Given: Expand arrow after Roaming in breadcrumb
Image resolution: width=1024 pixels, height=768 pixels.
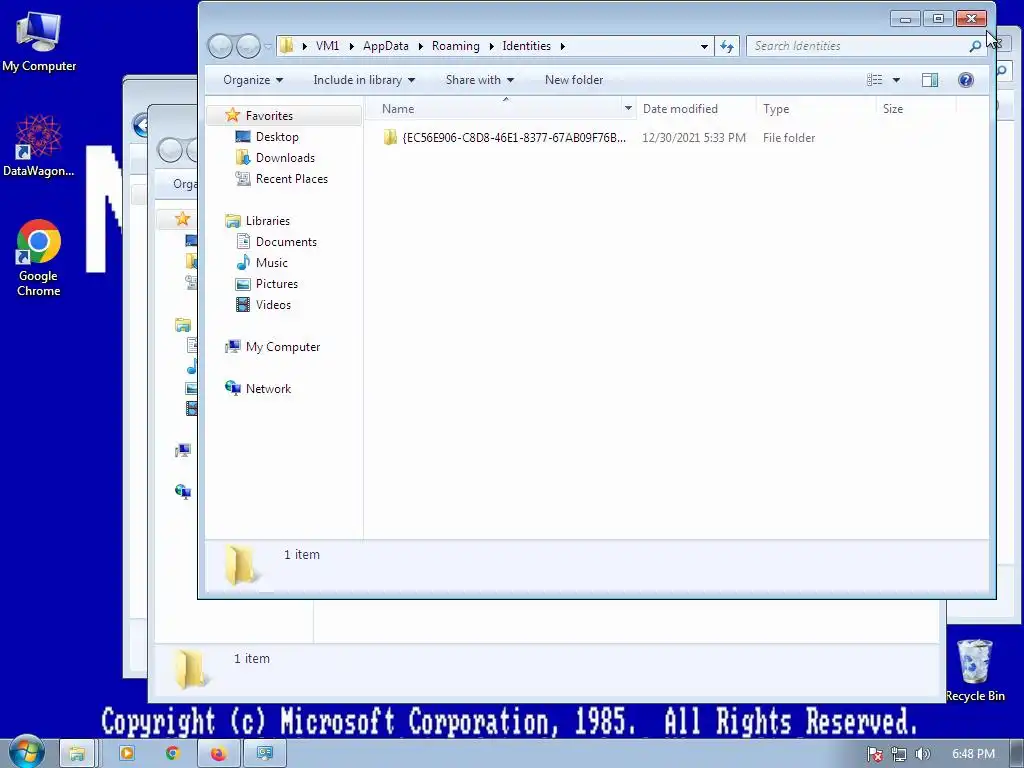Looking at the screenshot, I should pos(491,46).
